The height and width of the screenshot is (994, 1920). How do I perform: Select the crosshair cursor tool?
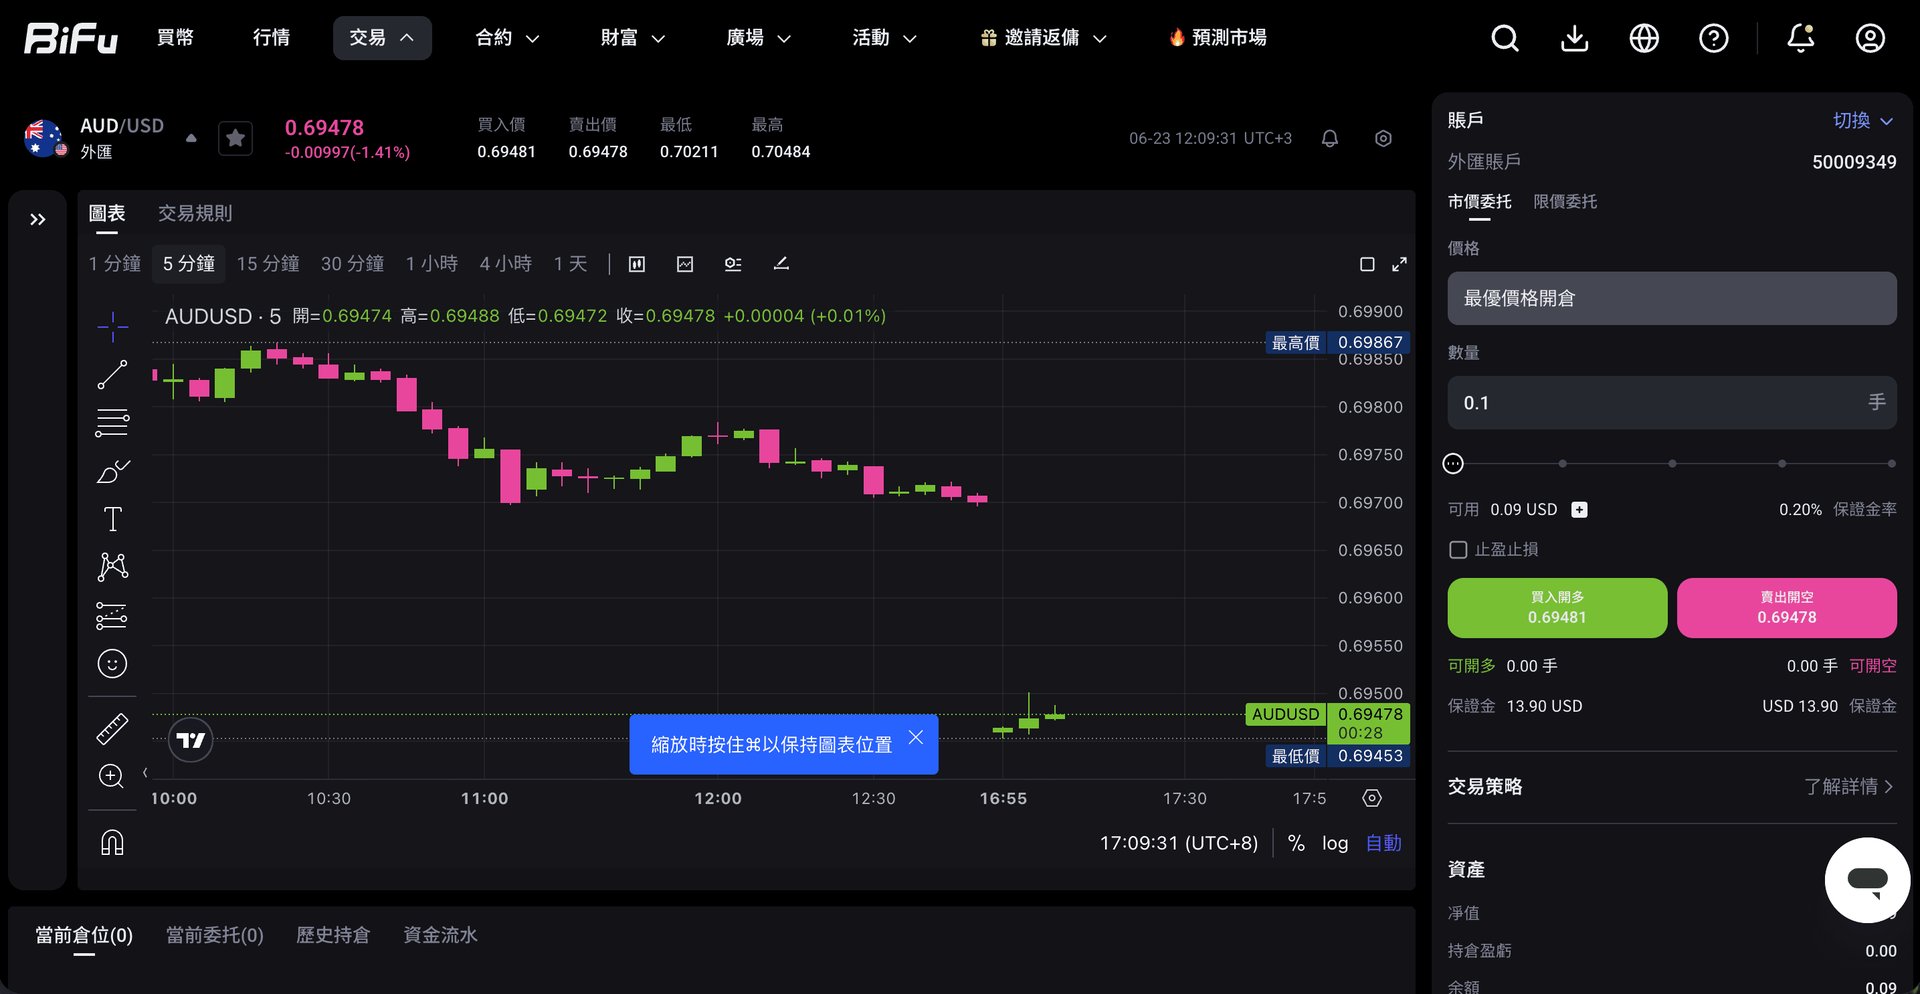[x=112, y=326]
